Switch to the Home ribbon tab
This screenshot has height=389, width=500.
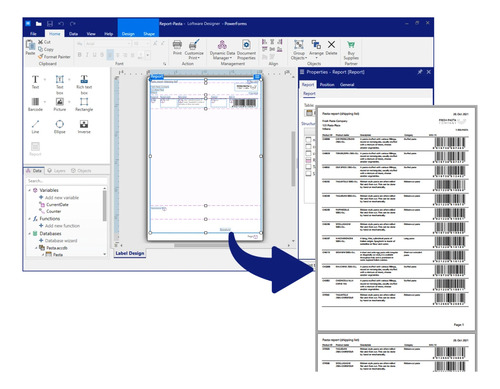(55, 34)
